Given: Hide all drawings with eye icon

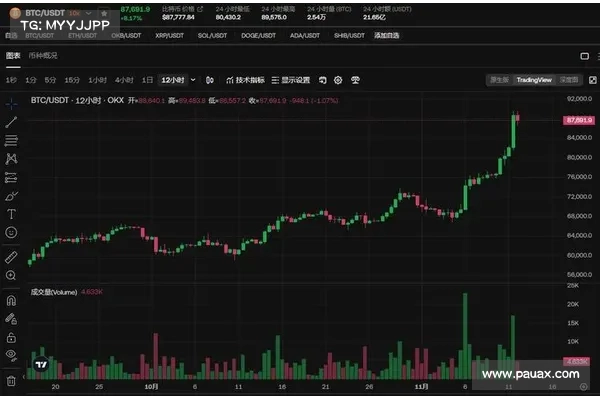Looking at the screenshot, I should tap(11, 355).
